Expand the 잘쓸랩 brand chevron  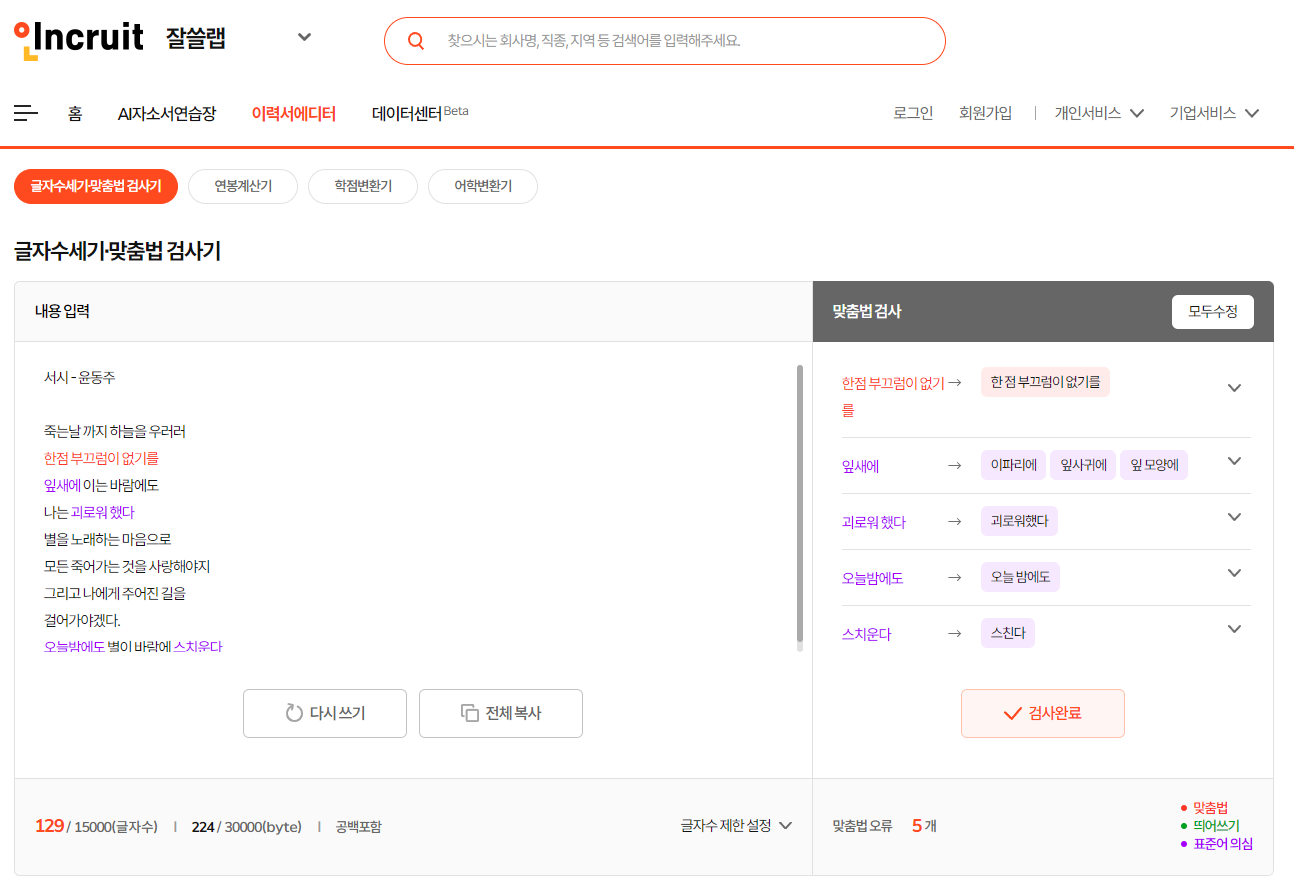(x=303, y=36)
